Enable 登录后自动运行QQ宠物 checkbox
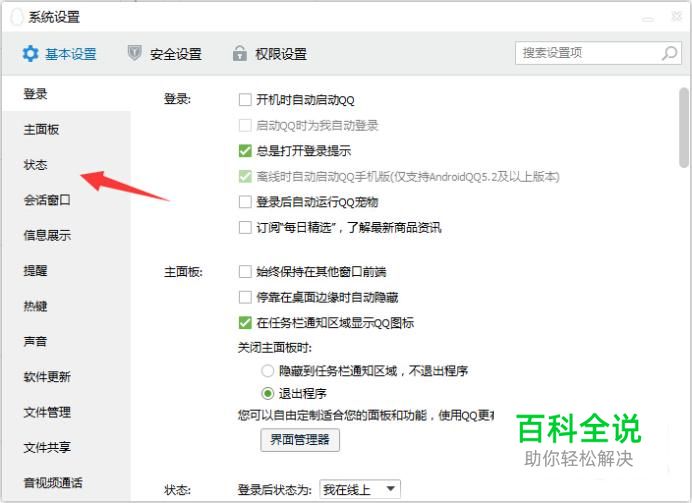 245,202
